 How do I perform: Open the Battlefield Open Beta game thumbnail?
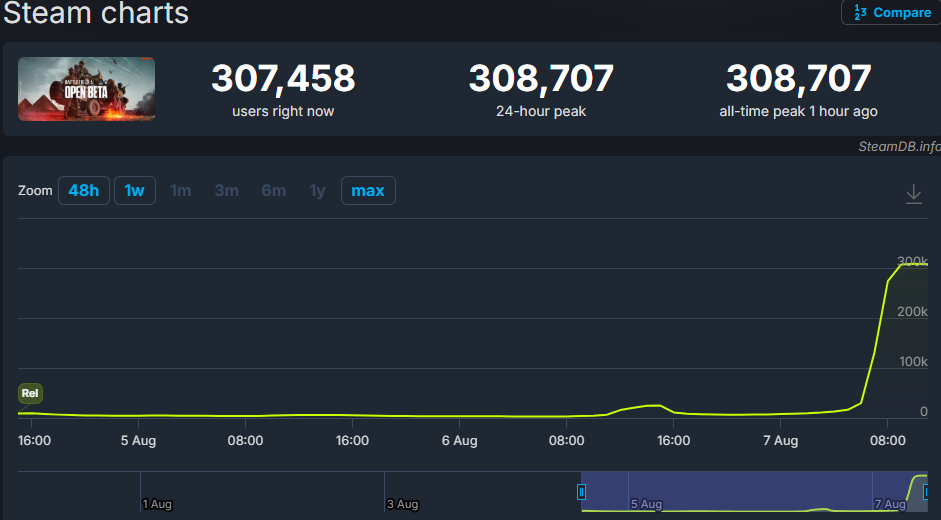click(86, 89)
